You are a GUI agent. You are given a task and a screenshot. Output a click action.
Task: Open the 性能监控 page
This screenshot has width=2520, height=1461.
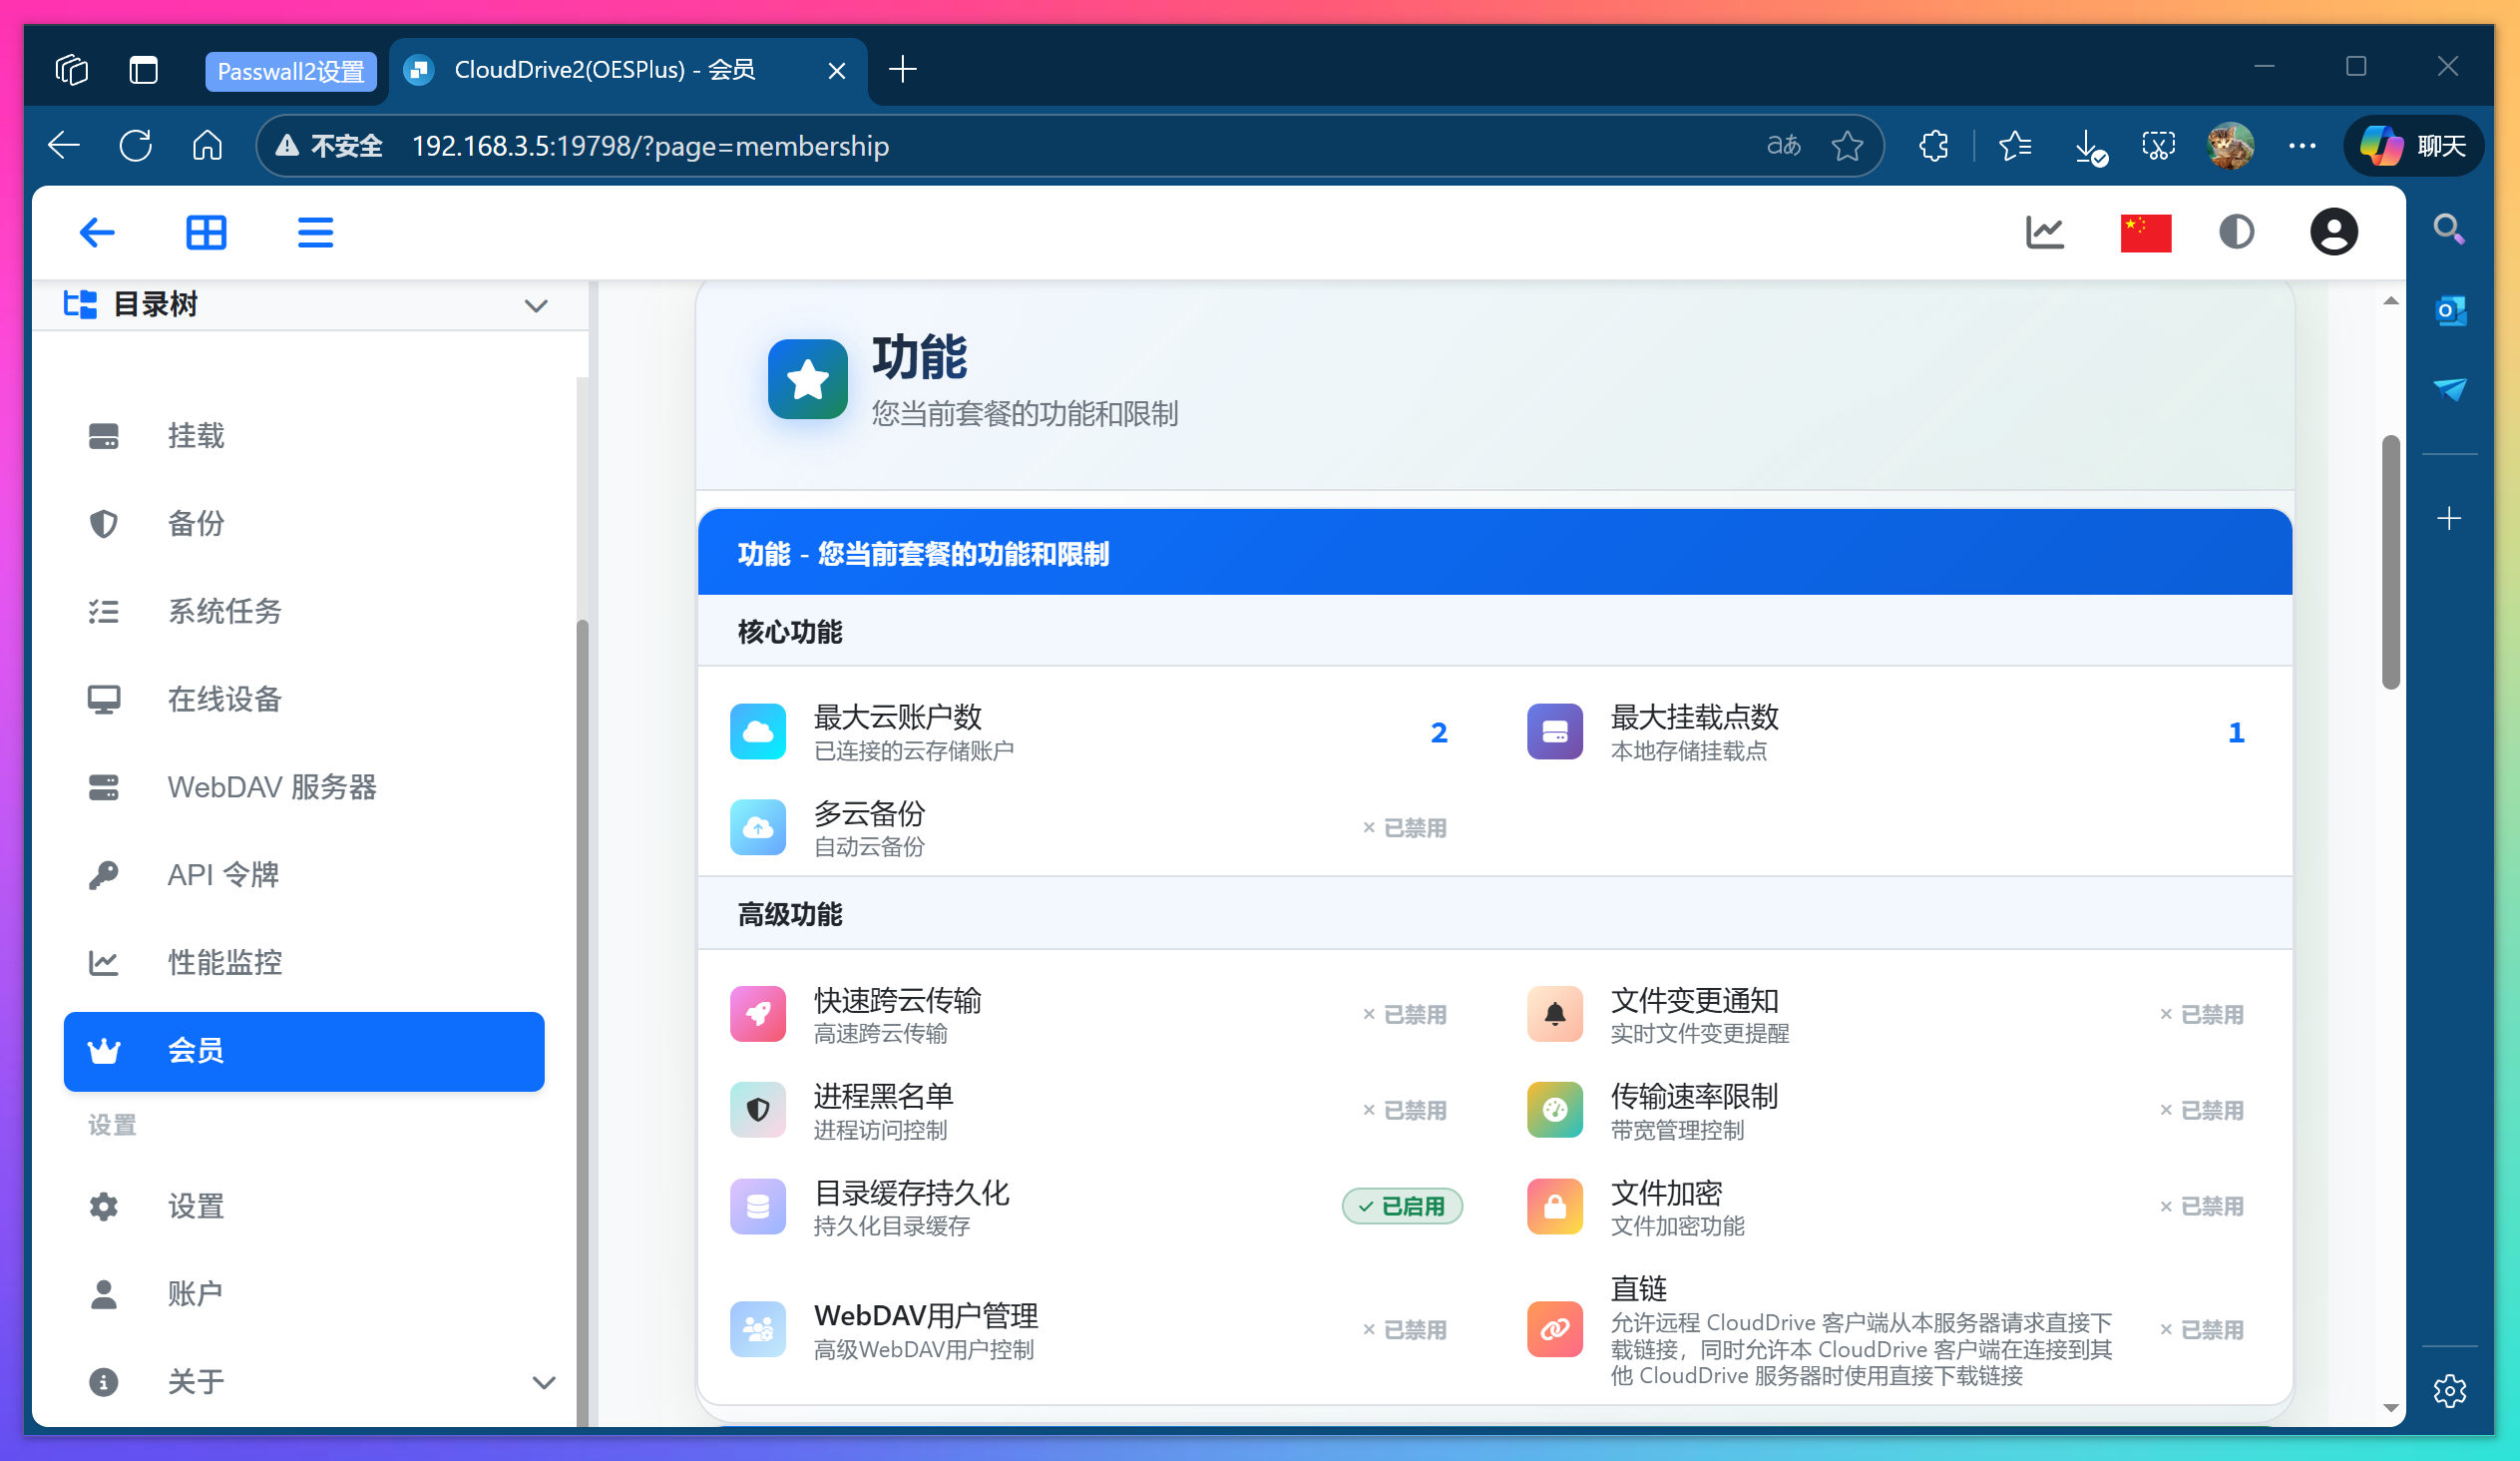(225, 962)
